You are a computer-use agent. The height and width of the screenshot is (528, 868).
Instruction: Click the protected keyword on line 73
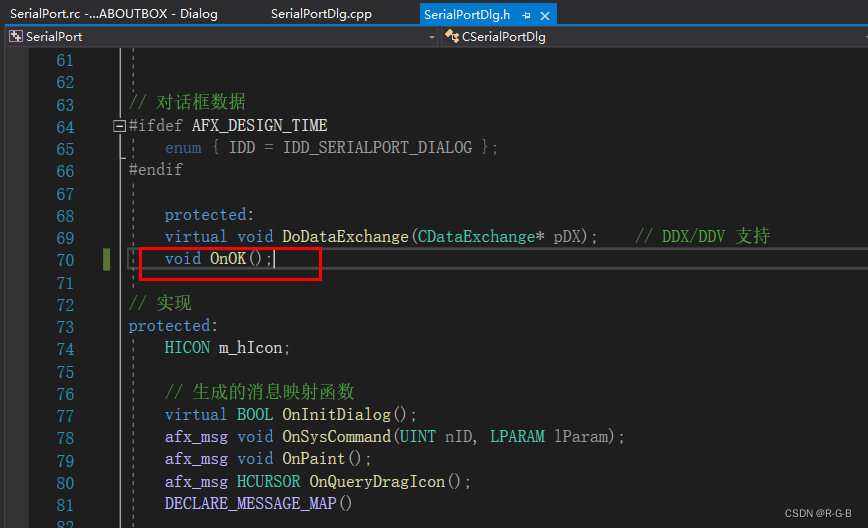click(169, 325)
